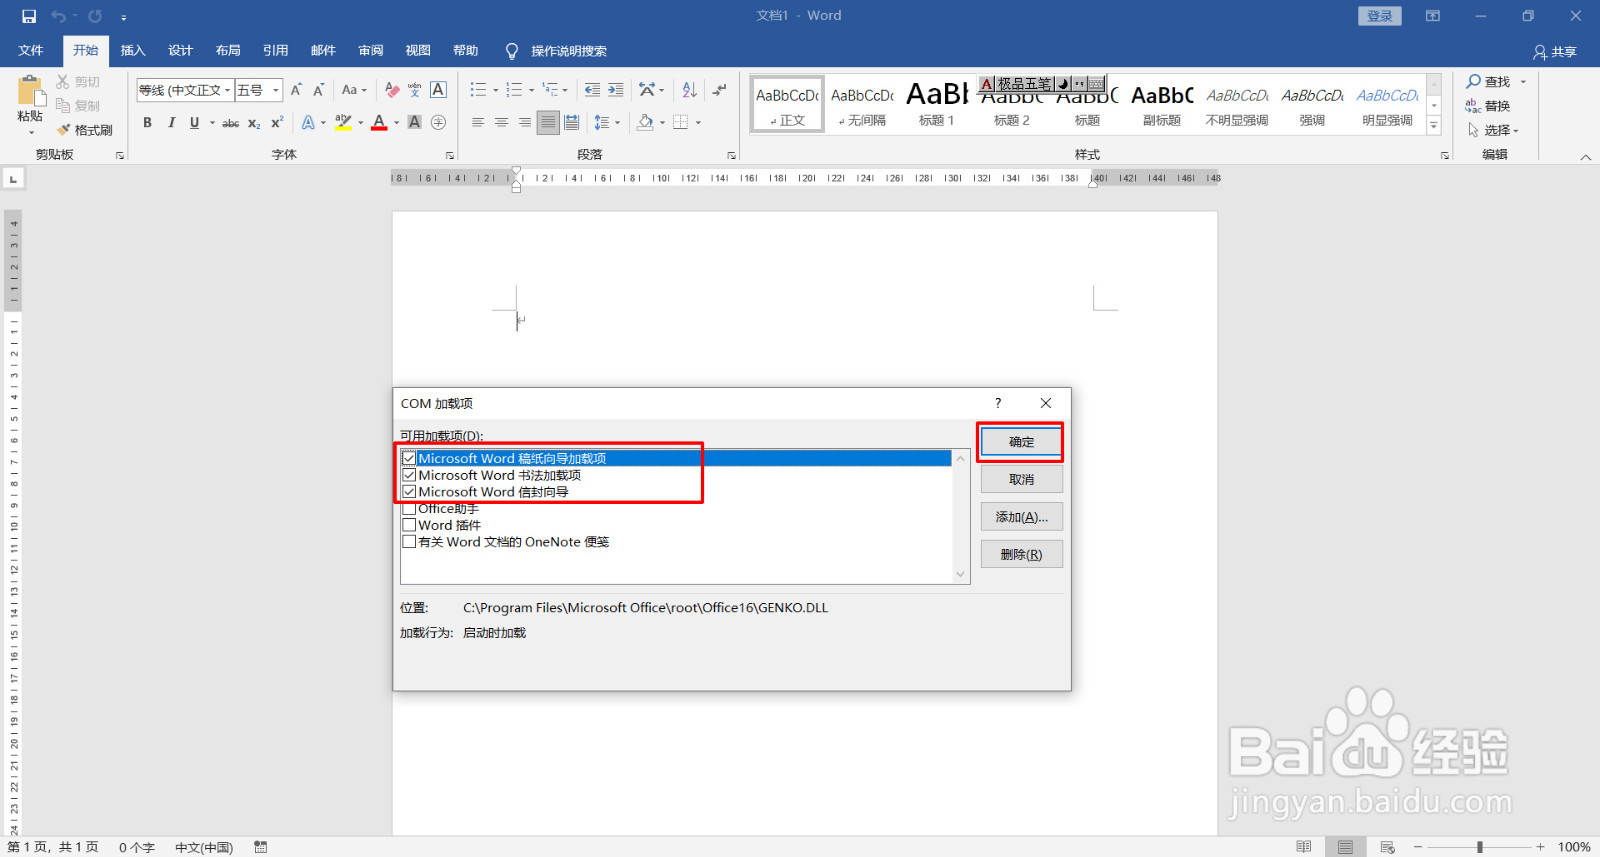
Task: Apply superscript formatting
Action: tap(277, 123)
